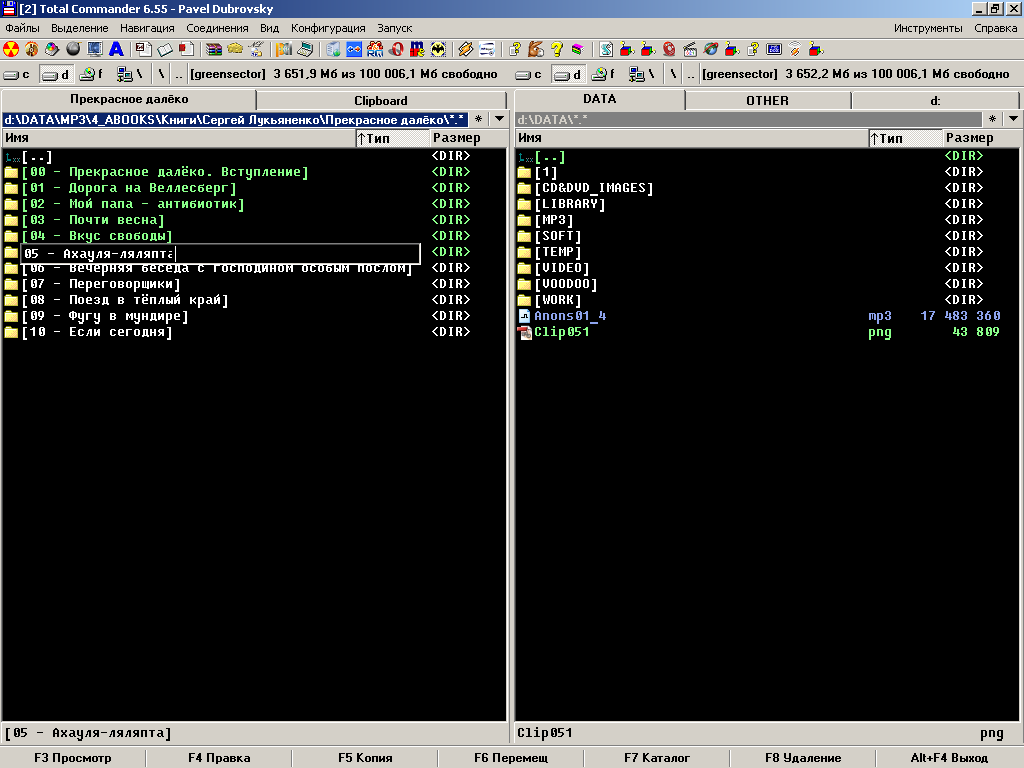Click F5 Копия button
This screenshot has width=1024, height=768.
[365, 758]
